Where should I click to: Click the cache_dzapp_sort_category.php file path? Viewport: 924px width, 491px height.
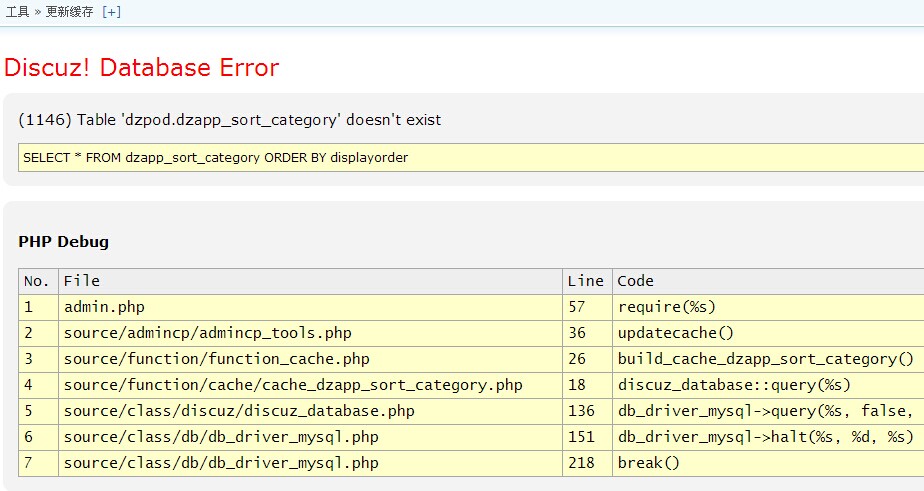point(293,385)
